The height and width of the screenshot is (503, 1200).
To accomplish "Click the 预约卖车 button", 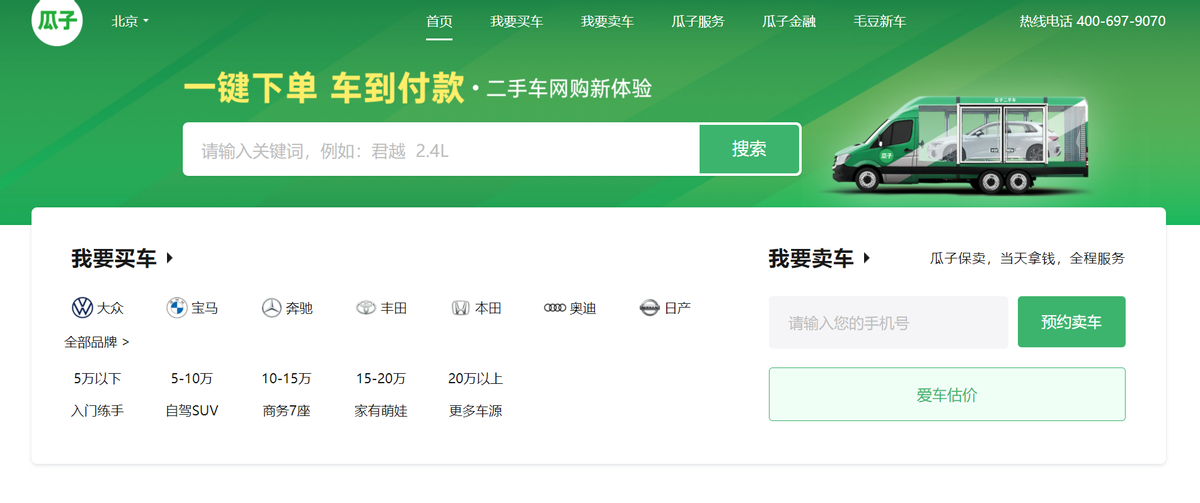I will (x=1071, y=322).
